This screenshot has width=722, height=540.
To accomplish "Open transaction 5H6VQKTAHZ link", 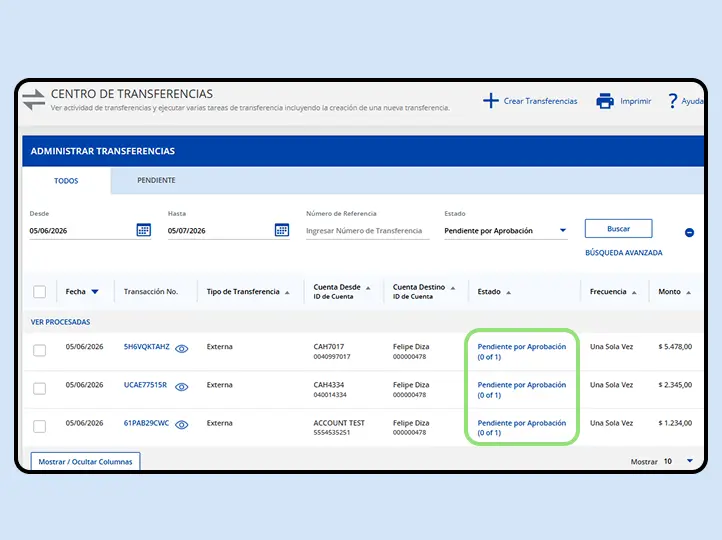I will pyautogui.click(x=146, y=347).
